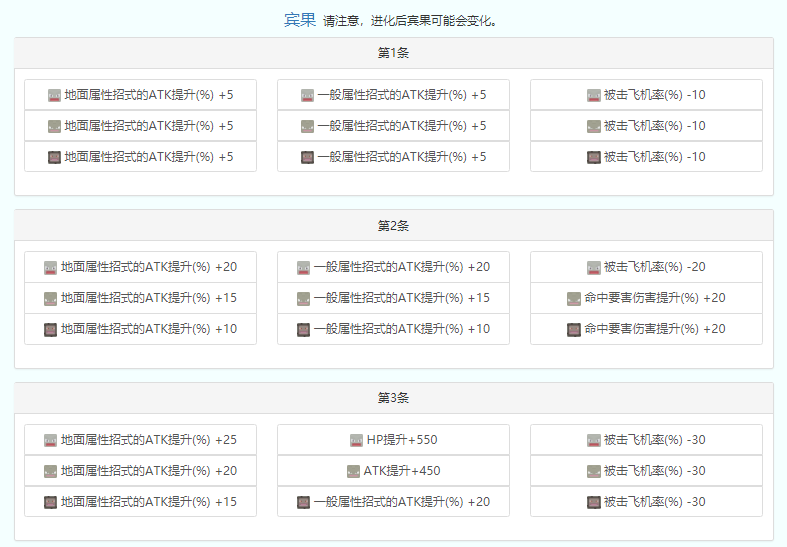Click dark icon beside 一般属性招式的ATK提升(%) +5
The width and height of the screenshot is (787, 547).
click(308, 157)
